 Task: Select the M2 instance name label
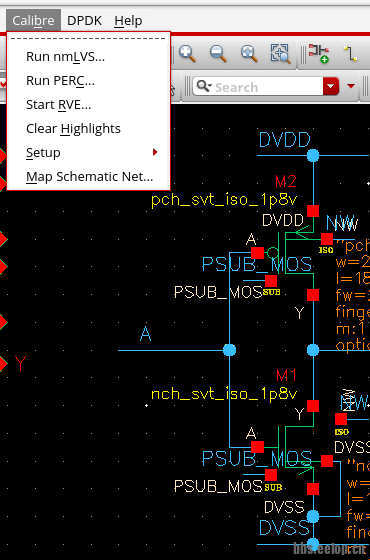click(286, 181)
